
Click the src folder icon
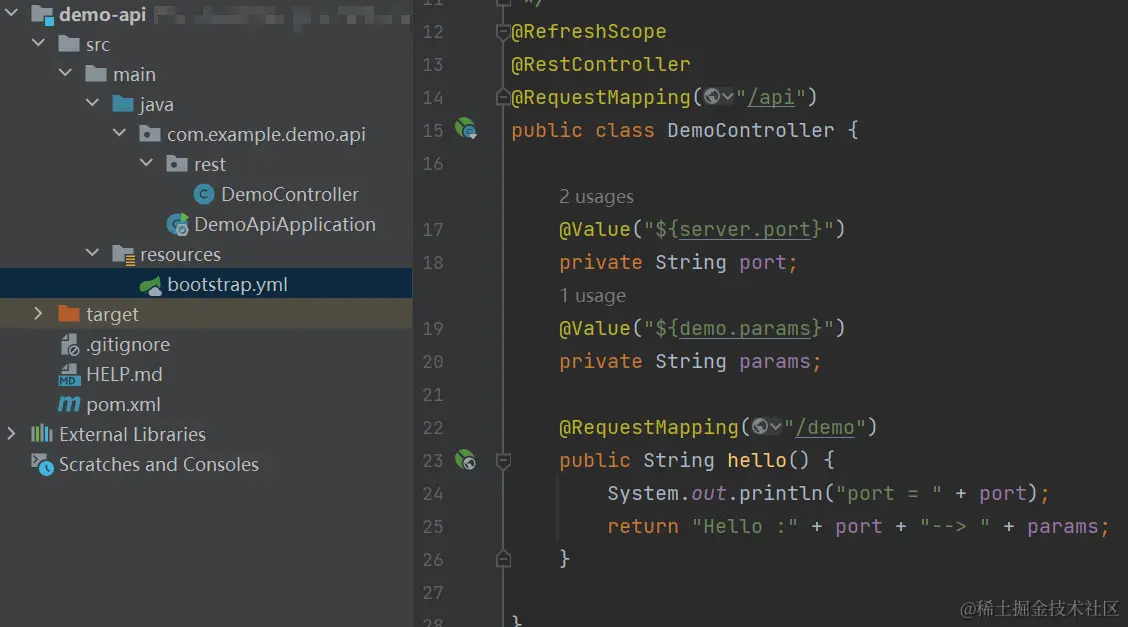(69, 44)
